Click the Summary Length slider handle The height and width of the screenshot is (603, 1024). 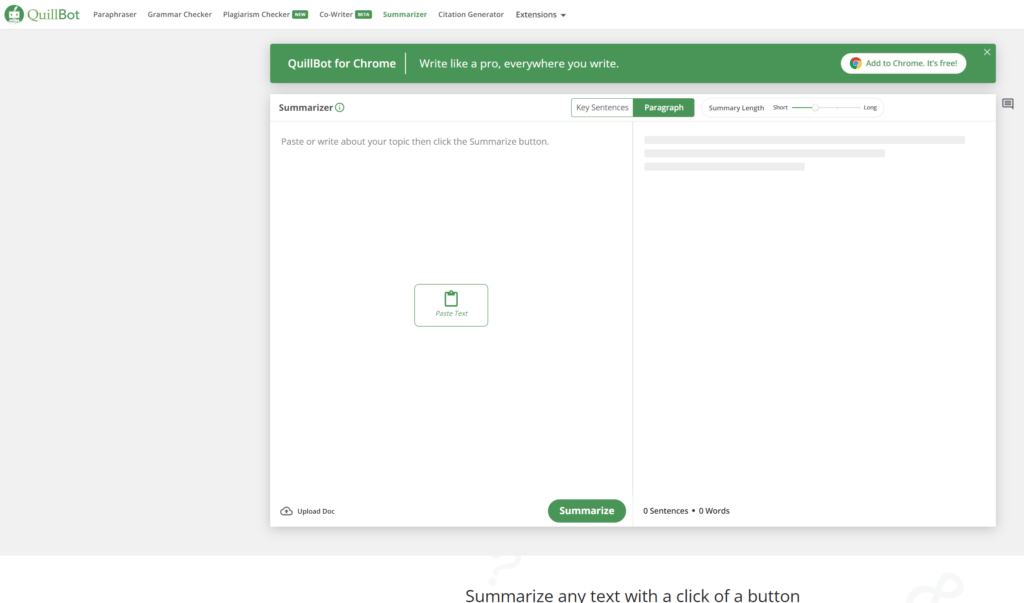coord(815,107)
